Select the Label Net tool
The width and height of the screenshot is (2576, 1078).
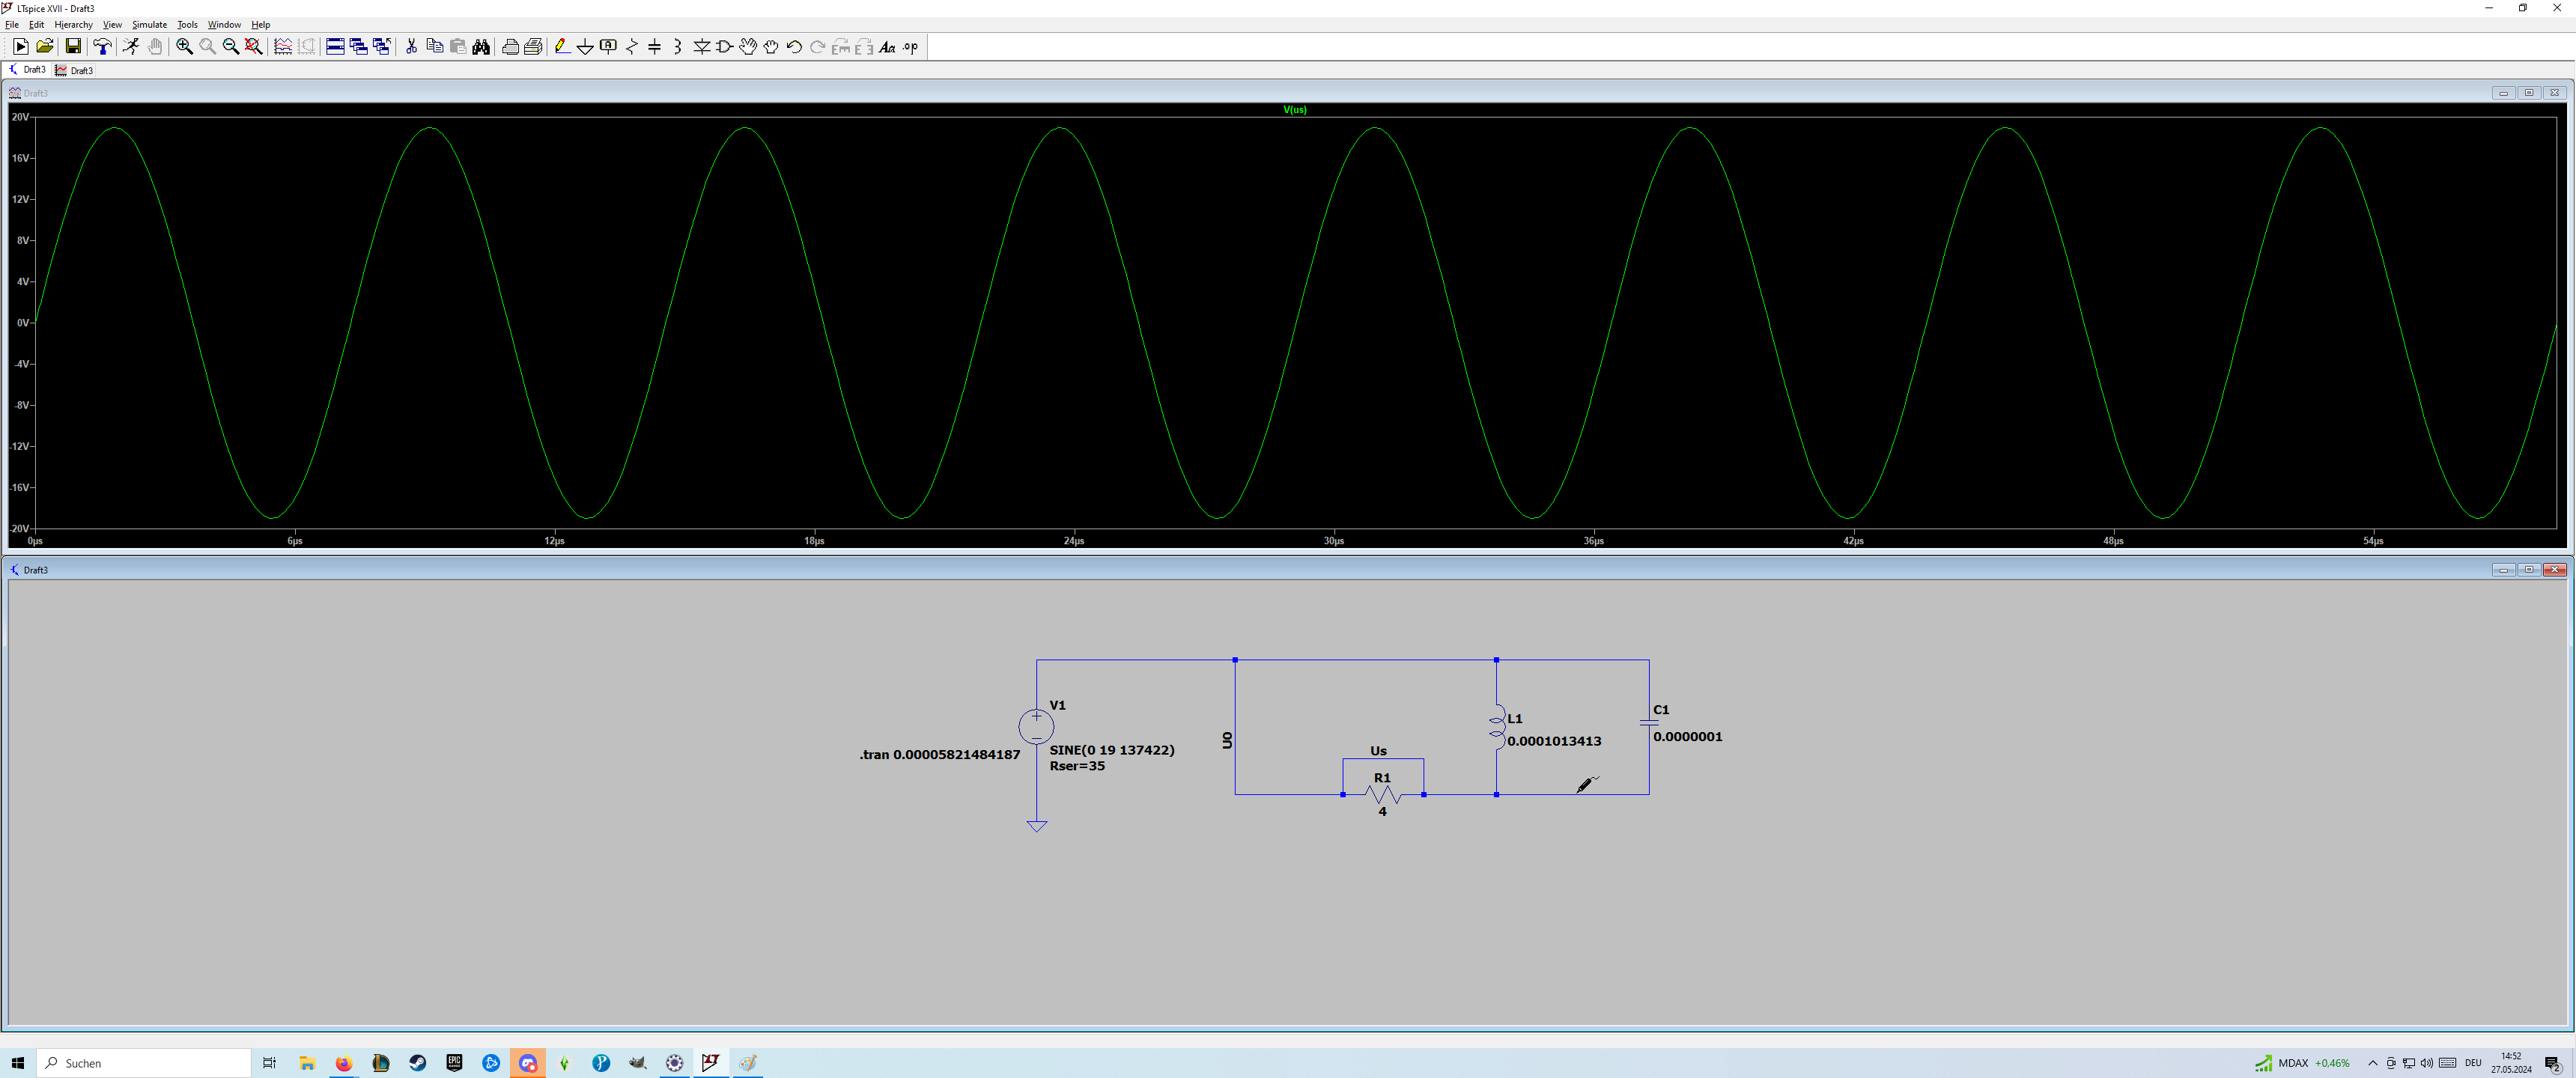pyautogui.click(x=608, y=47)
